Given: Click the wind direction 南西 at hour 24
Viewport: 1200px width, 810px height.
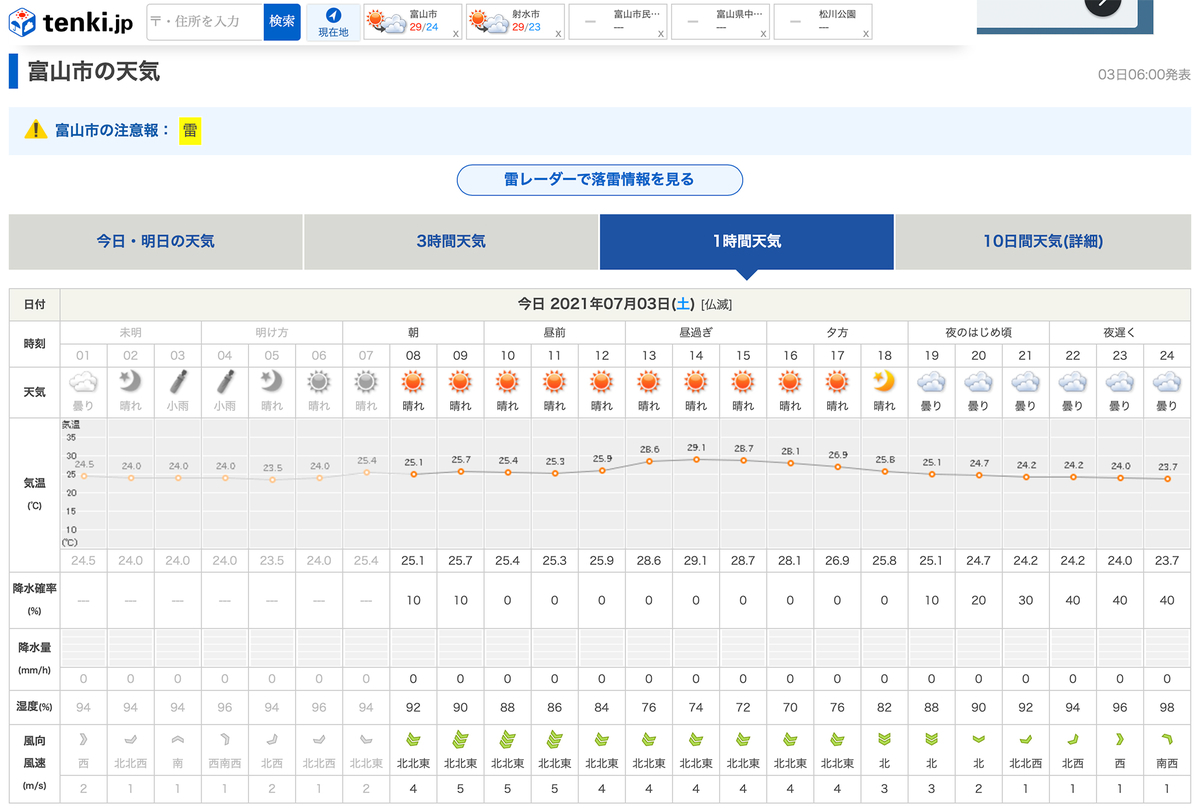Looking at the screenshot, I should 1167,763.
